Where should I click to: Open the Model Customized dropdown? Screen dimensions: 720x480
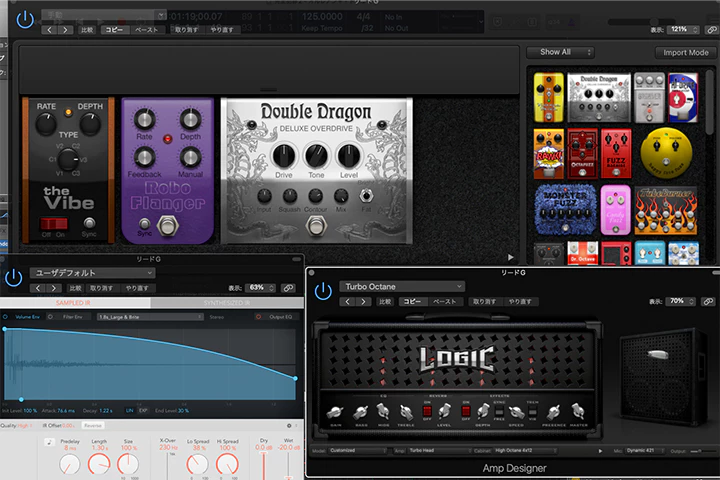point(358,451)
